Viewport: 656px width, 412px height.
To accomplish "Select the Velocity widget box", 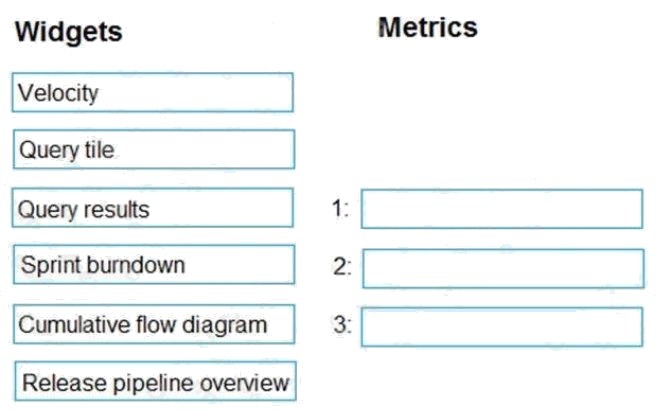I will [x=153, y=93].
